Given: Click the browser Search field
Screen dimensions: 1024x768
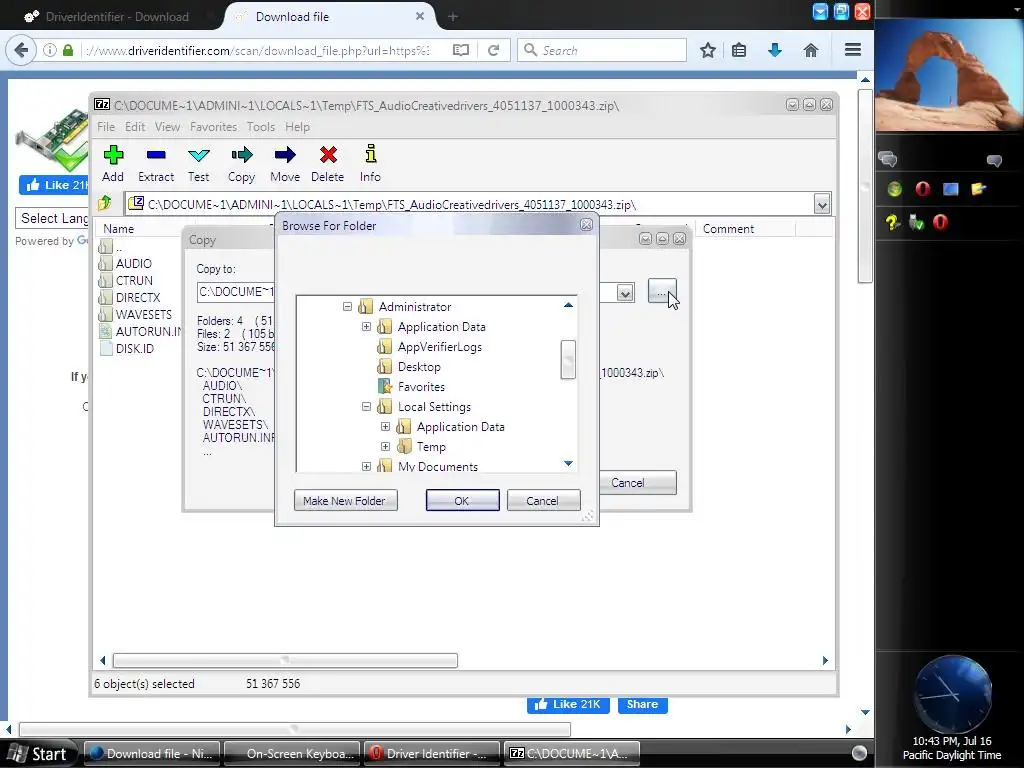Looking at the screenshot, I should 602,50.
